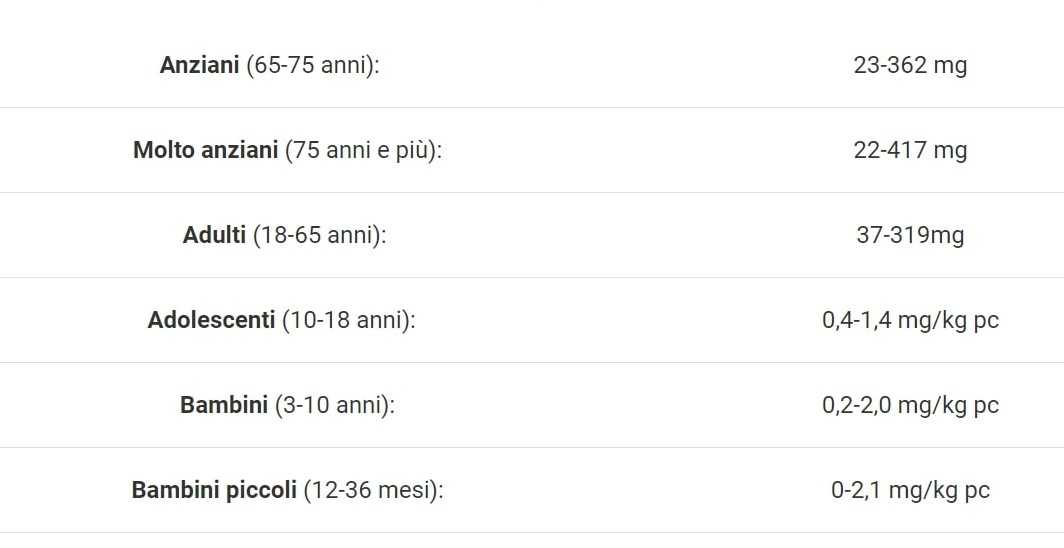Click the bold word 'Bambini' for 3-10 anni

point(224,406)
